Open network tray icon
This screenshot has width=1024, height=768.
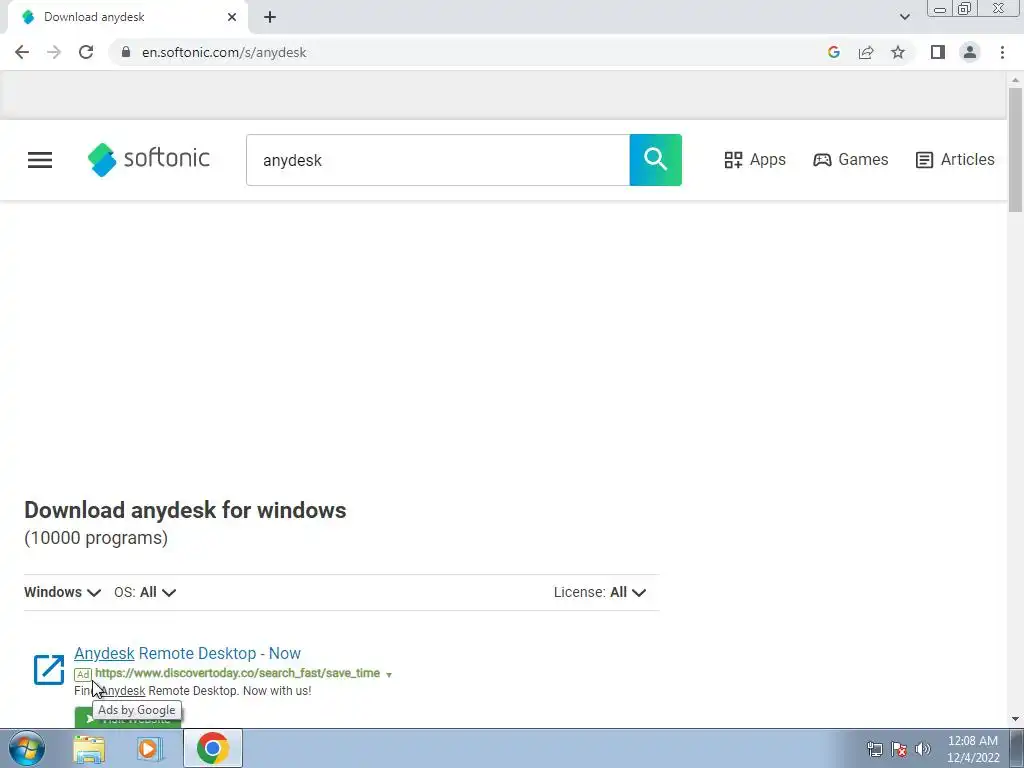tap(874, 749)
